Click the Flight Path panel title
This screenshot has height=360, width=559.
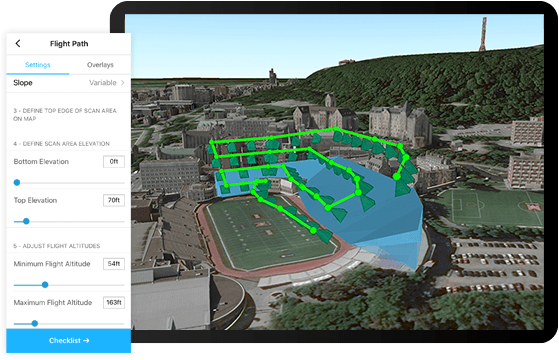[69, 44]
